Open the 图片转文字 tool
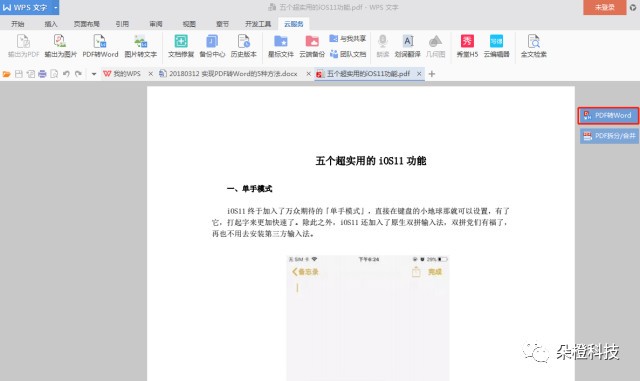 tap(140, 46)
